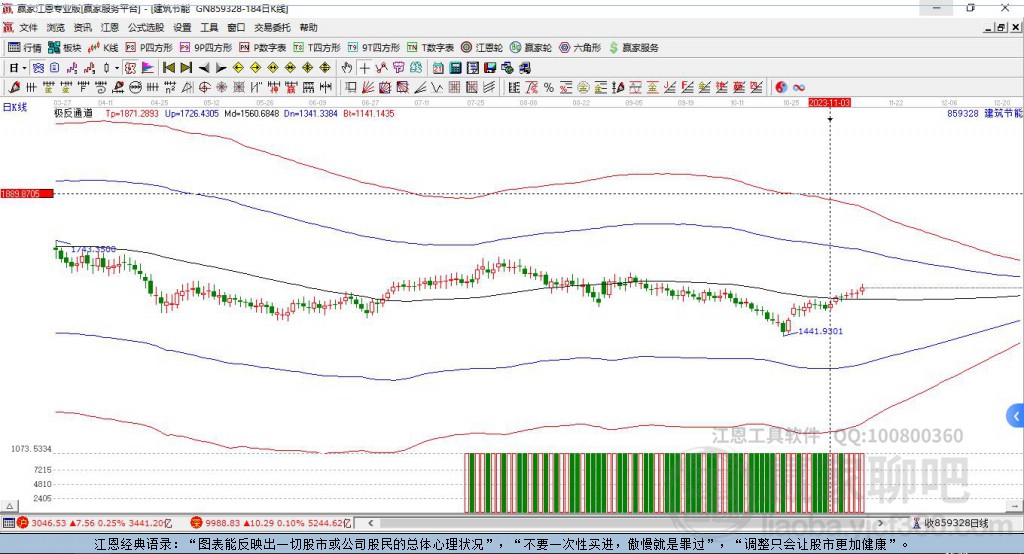Open the 六角形 hexagon tool

click(581, 47)
